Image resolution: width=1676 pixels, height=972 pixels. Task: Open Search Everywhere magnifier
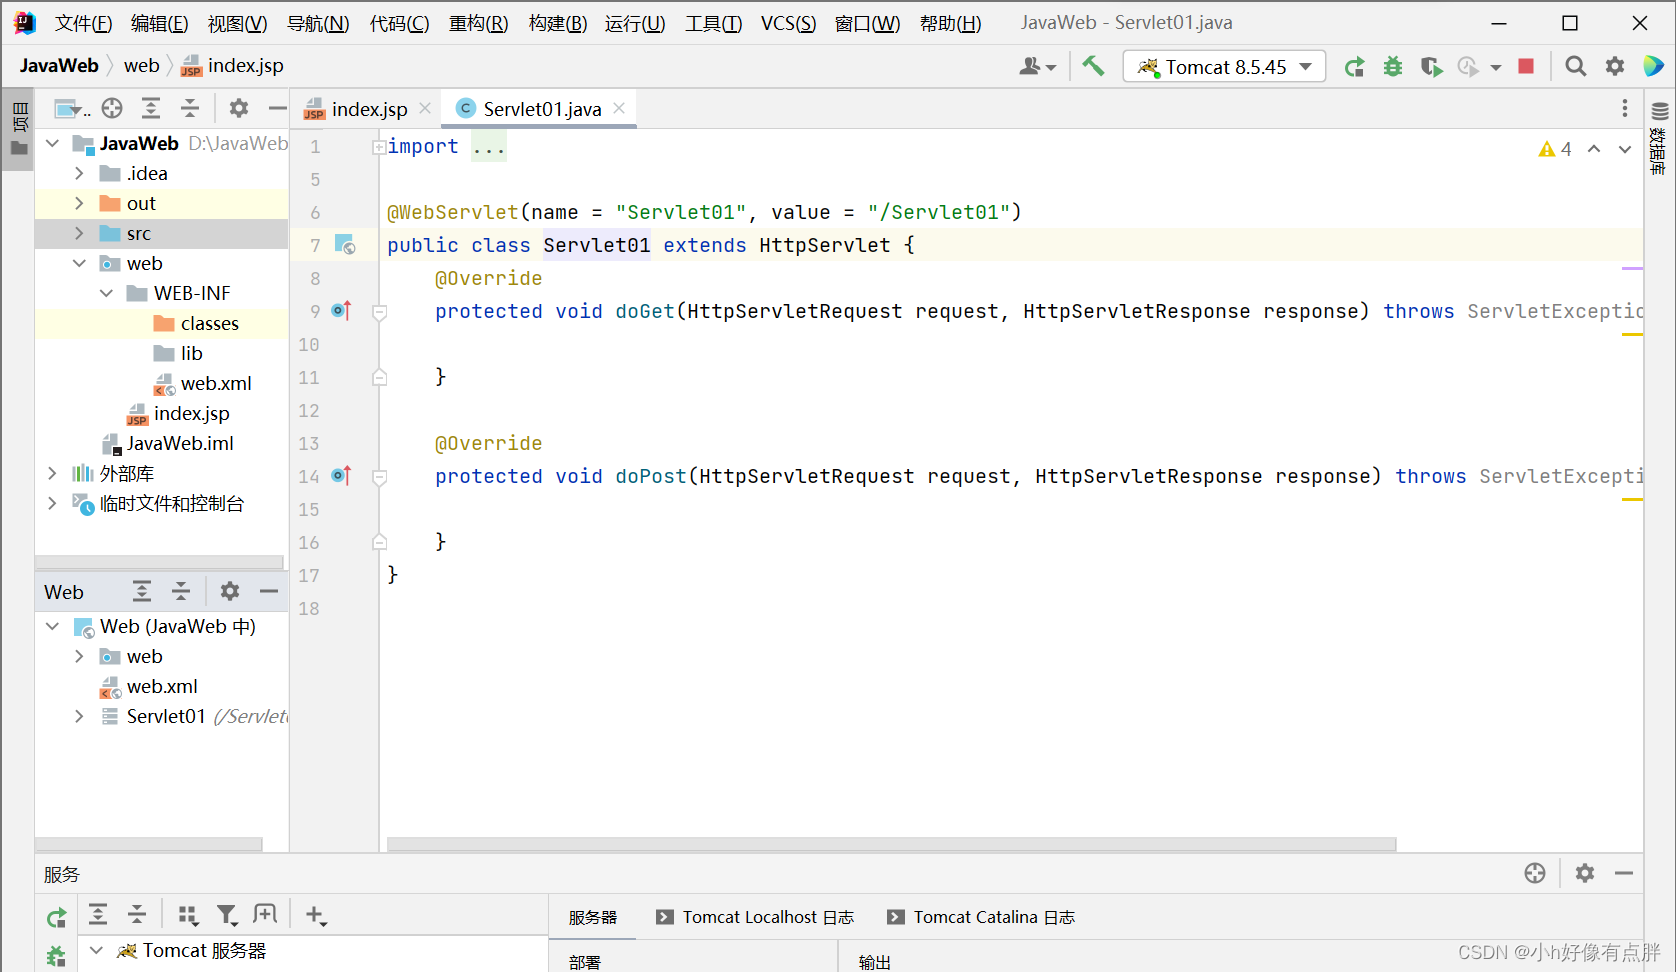[1576, 66]
